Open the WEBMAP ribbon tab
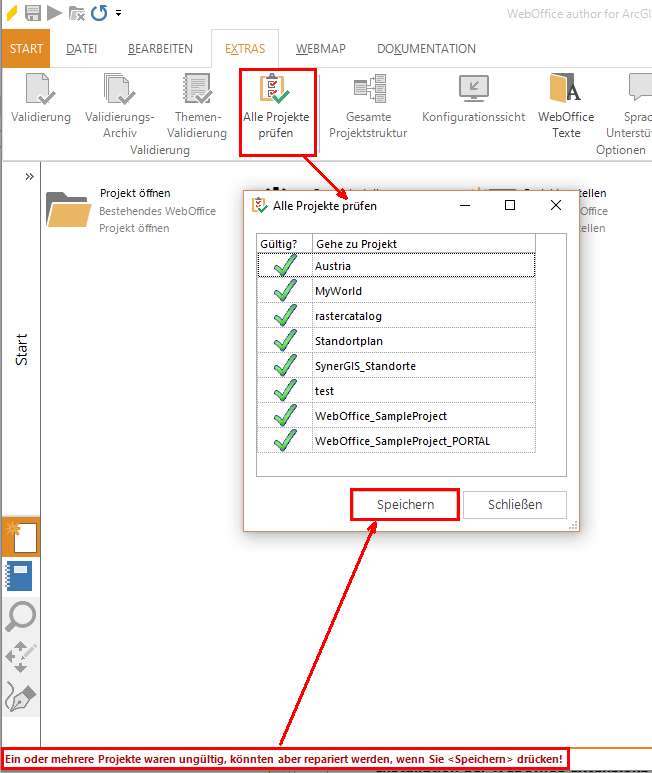652x773 pixels. pos(320,49)
